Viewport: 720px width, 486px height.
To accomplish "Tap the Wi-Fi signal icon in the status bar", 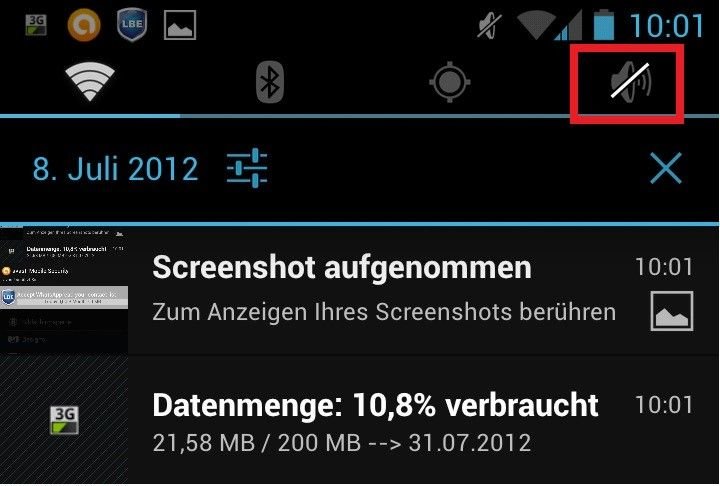I will click(535, 25).
